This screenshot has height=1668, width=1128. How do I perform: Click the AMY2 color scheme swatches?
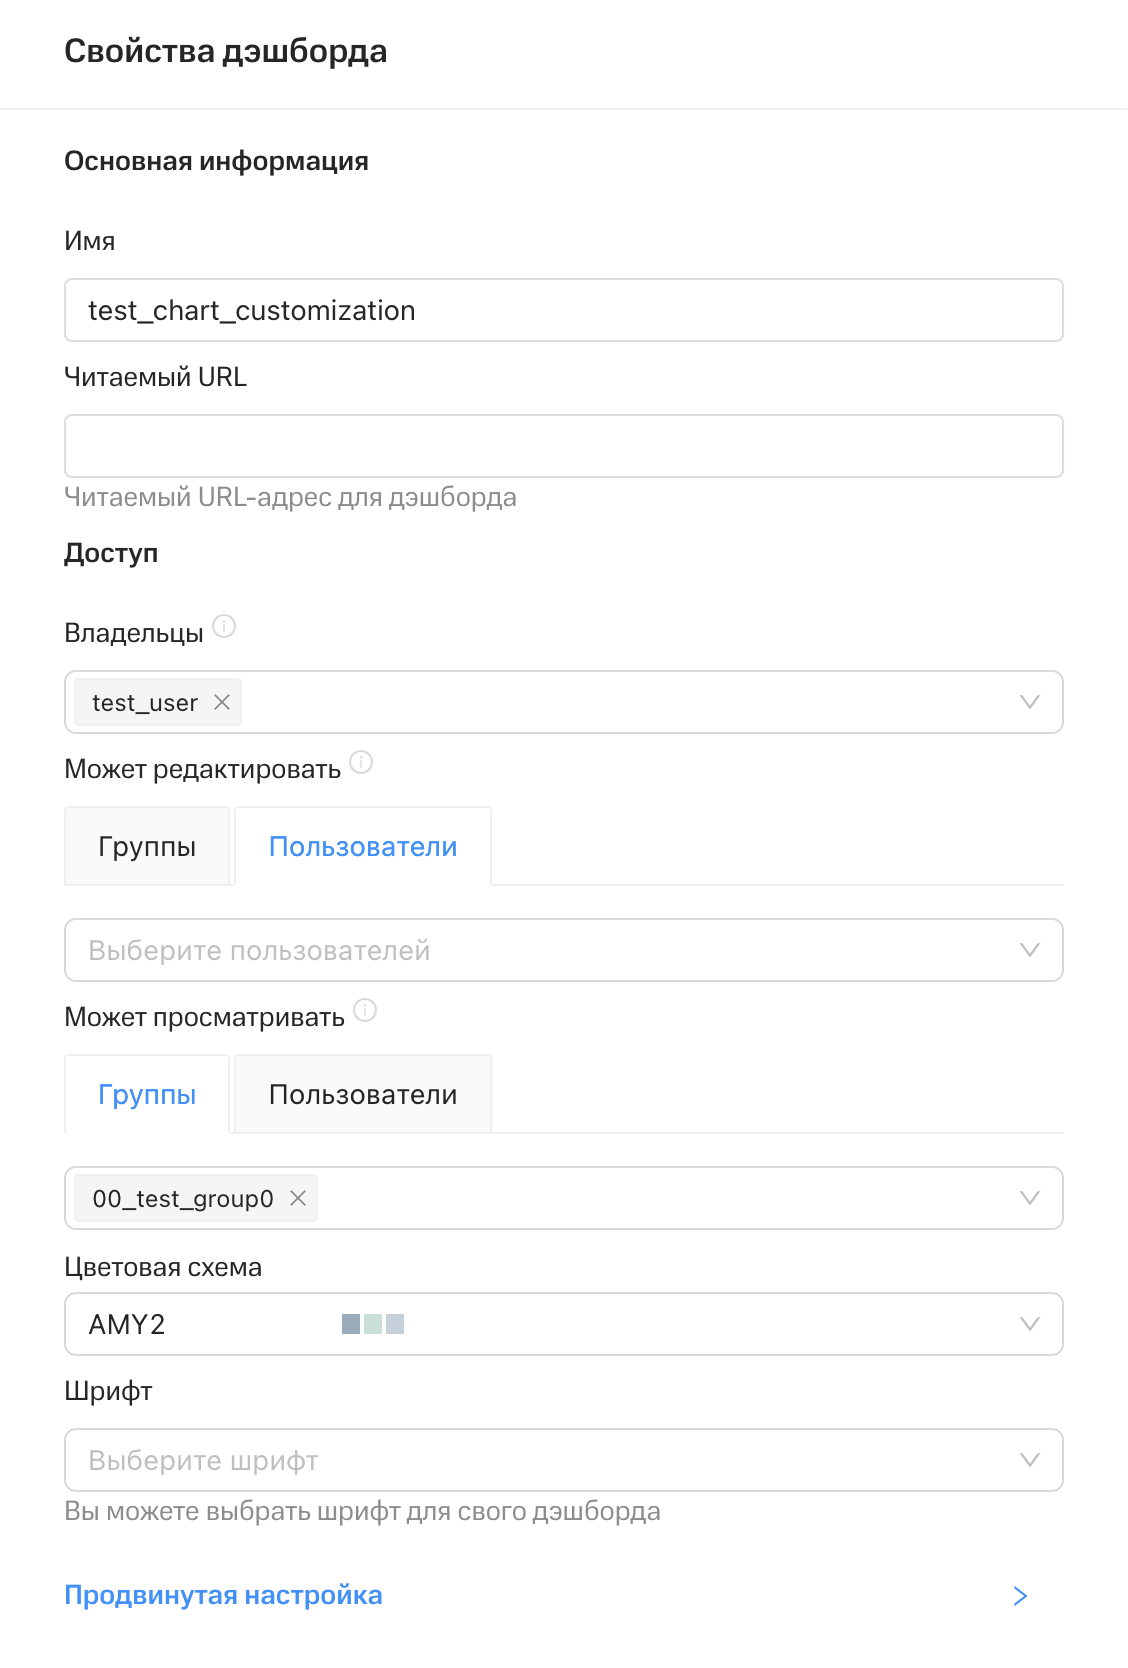tap(373, 1325)
